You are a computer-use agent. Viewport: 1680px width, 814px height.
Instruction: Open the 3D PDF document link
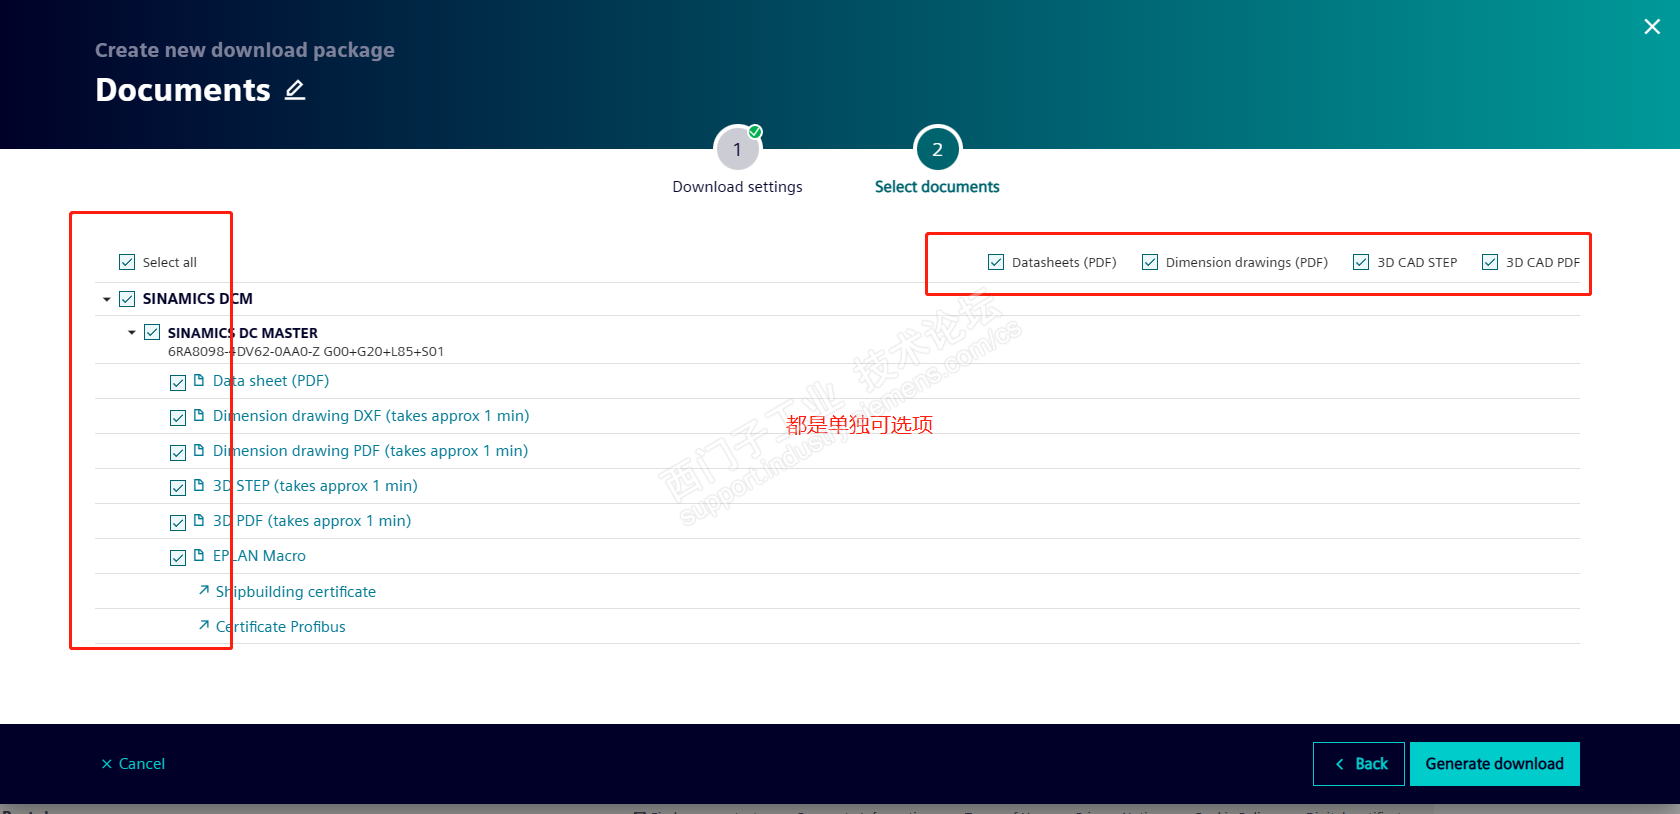pos(312,521)
